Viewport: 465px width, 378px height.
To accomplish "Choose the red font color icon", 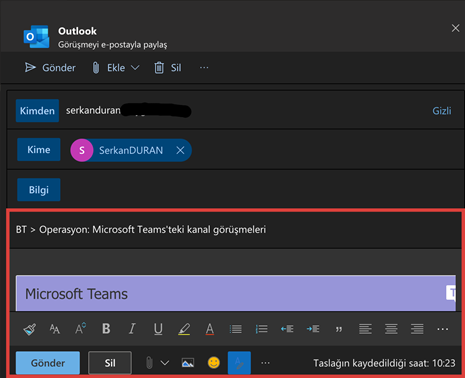I will (210, 329).
